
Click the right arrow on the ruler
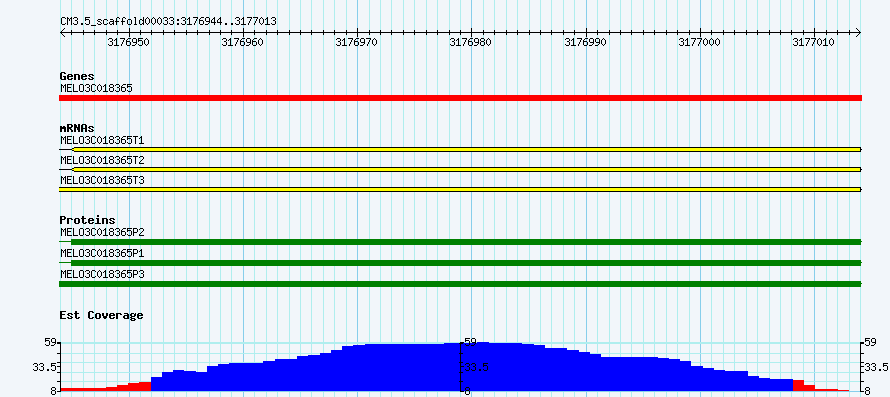click(x=859, y=32)
